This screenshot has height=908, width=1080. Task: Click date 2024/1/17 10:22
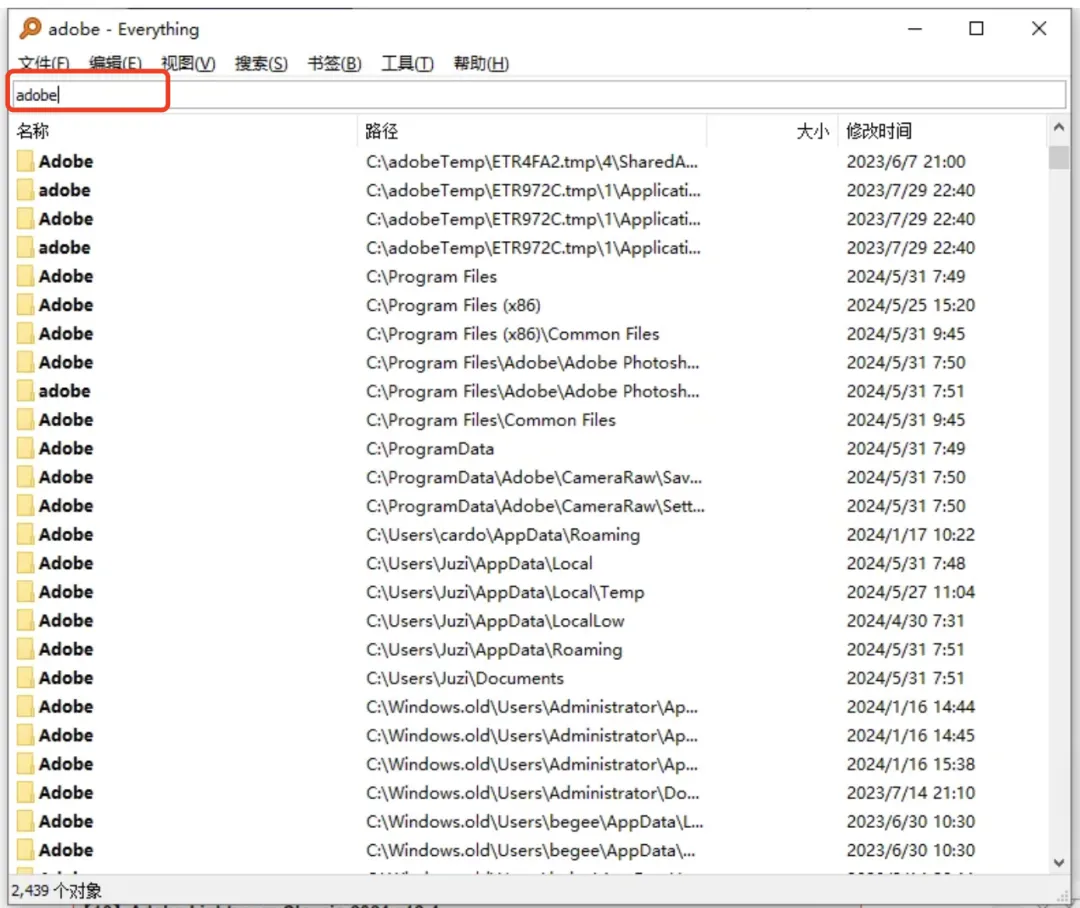tap(911, 535)
